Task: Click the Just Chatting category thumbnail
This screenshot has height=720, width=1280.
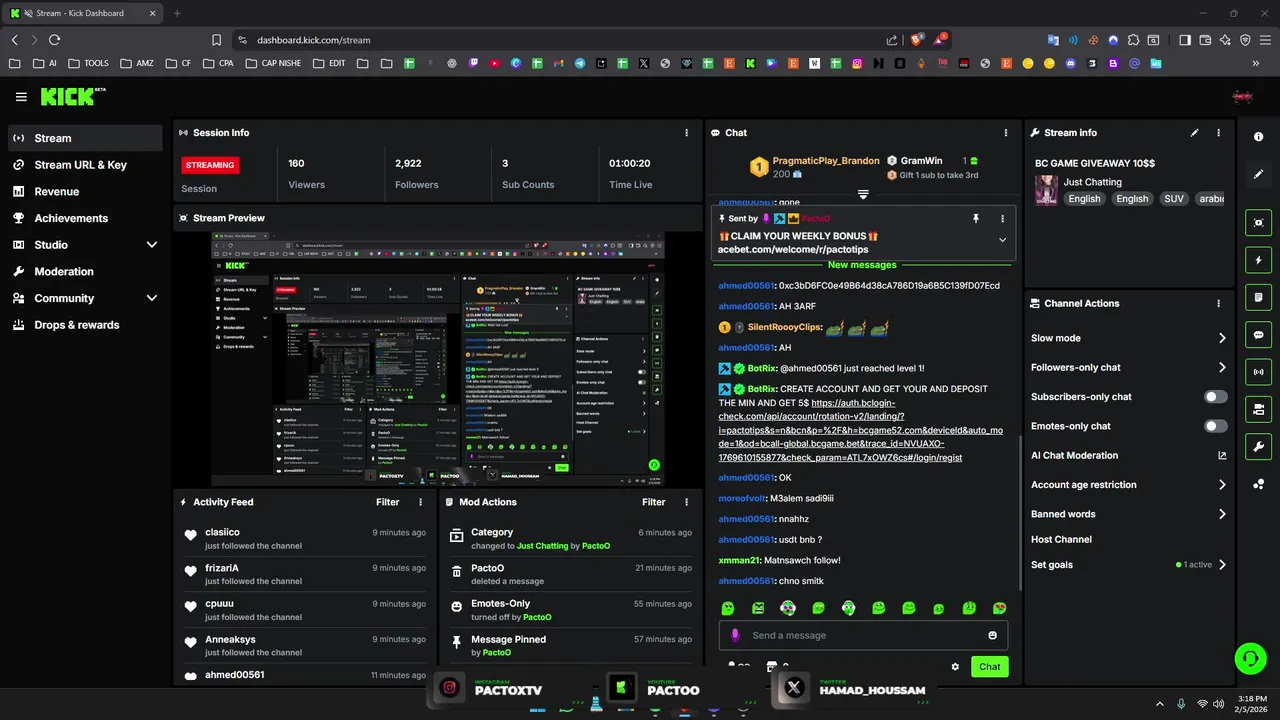Action: pyautogui.click(x=1047, y=190)
